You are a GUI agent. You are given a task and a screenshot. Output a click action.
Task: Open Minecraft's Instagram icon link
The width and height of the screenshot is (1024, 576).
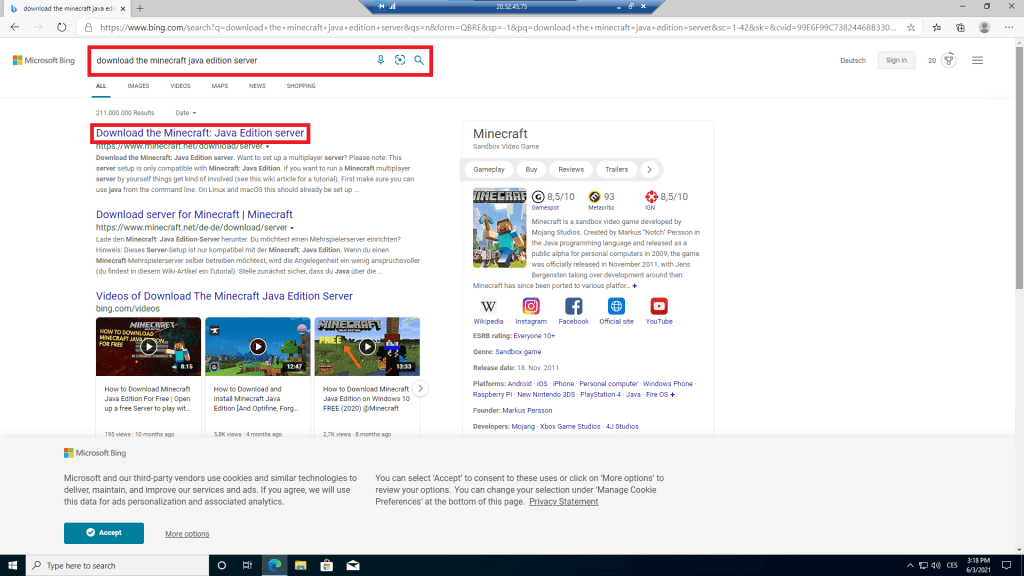pyautogui.click(x=531, y=307)
